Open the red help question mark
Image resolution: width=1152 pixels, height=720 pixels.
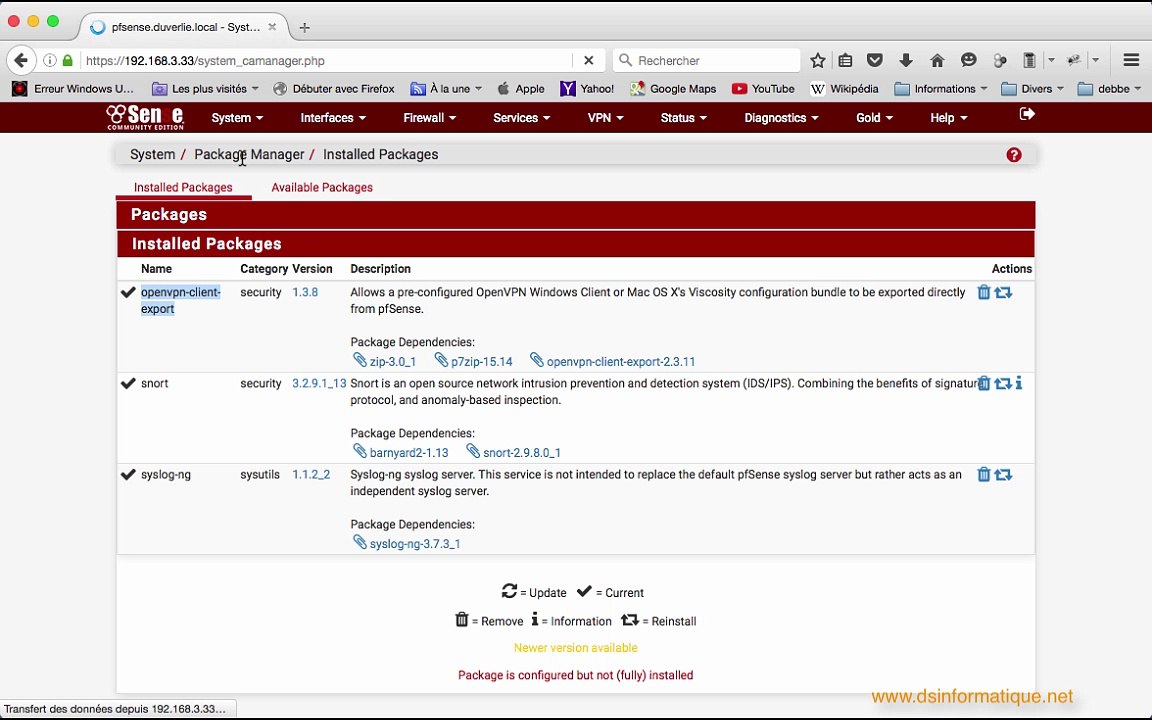tap(1014, 155)
